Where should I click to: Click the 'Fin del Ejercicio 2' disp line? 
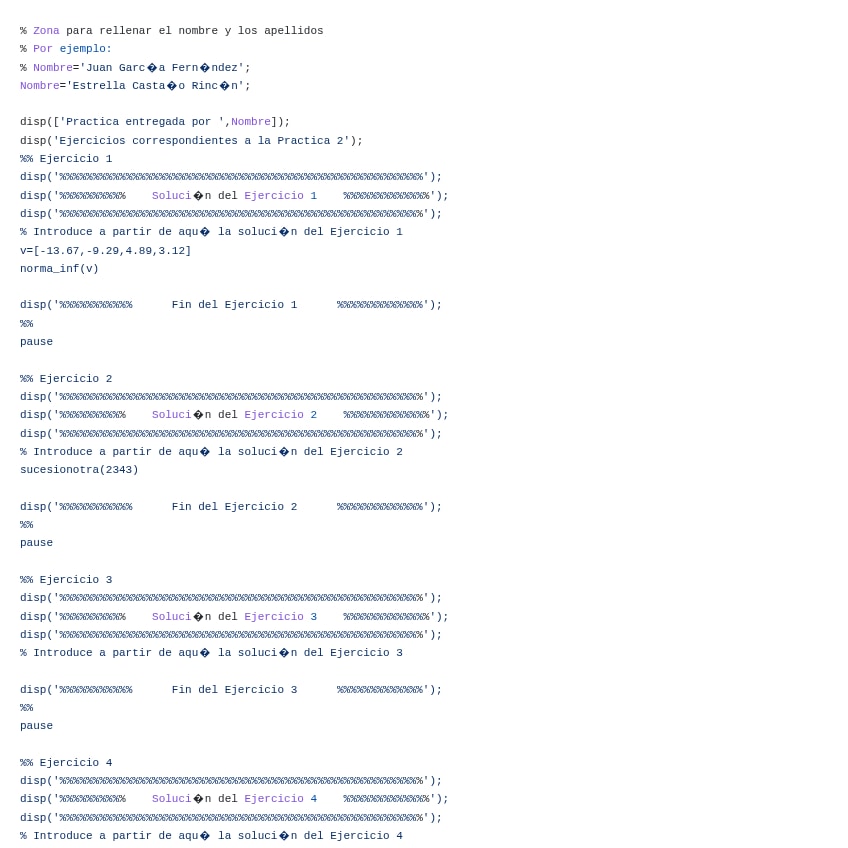click(231, 507)
